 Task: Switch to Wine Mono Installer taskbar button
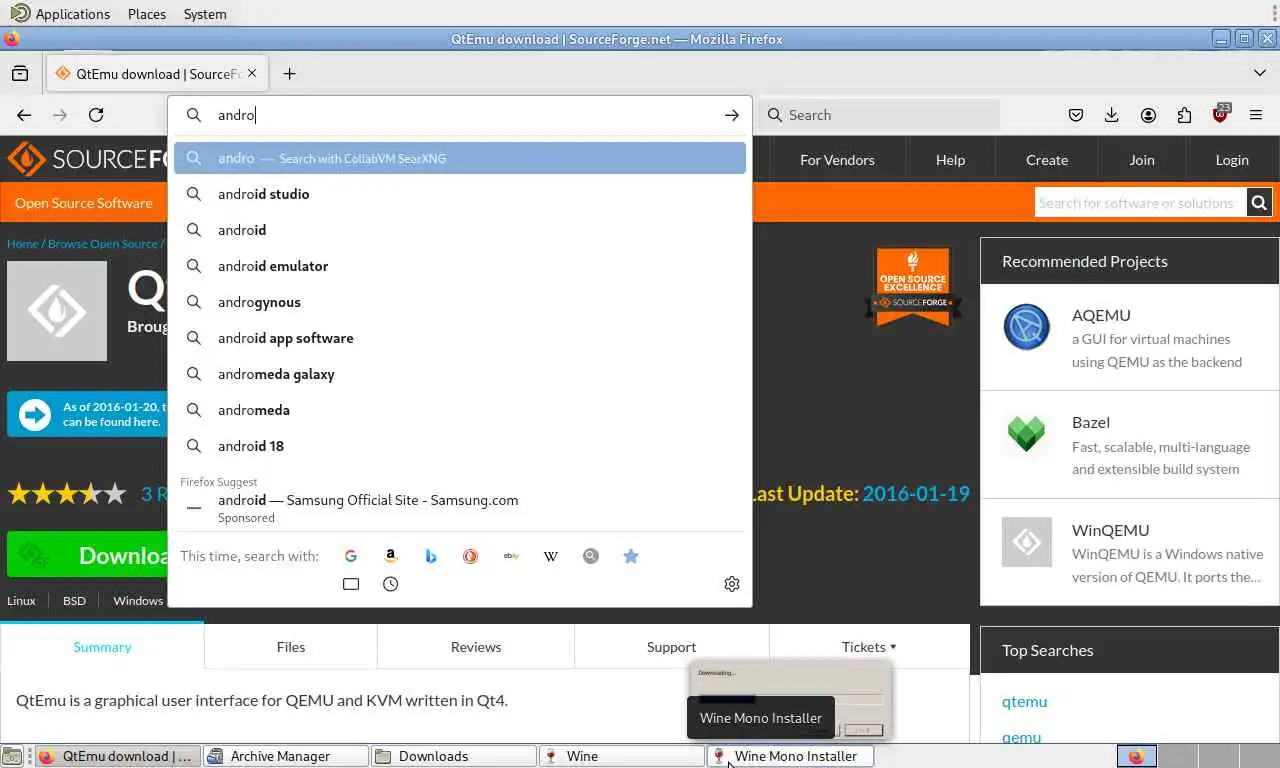pyautogui.click(x=791, y=756)
